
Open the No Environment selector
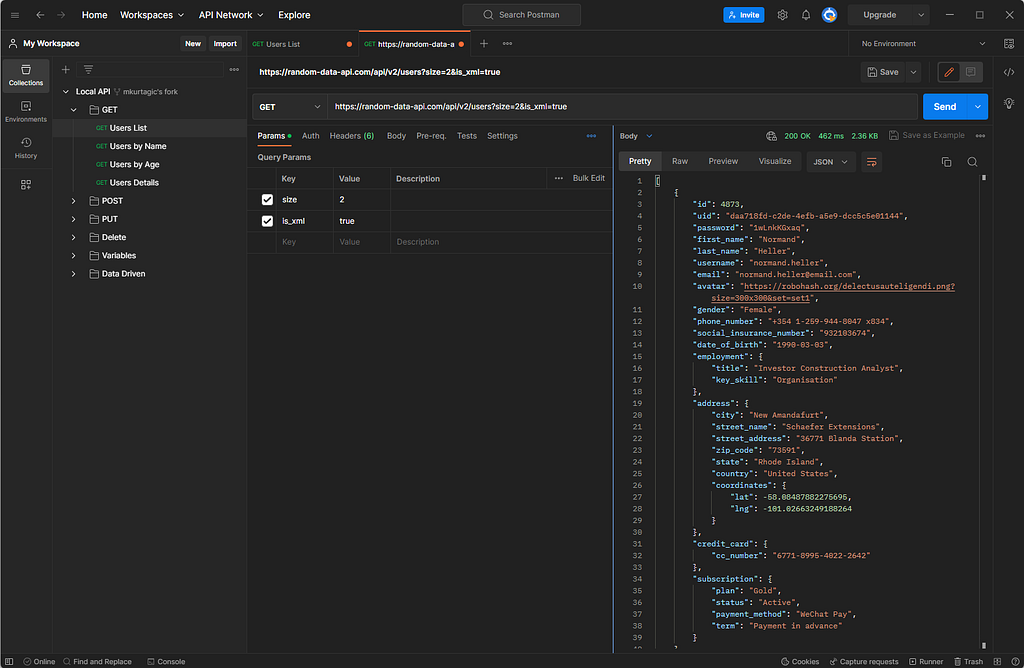tap(923, 44)
